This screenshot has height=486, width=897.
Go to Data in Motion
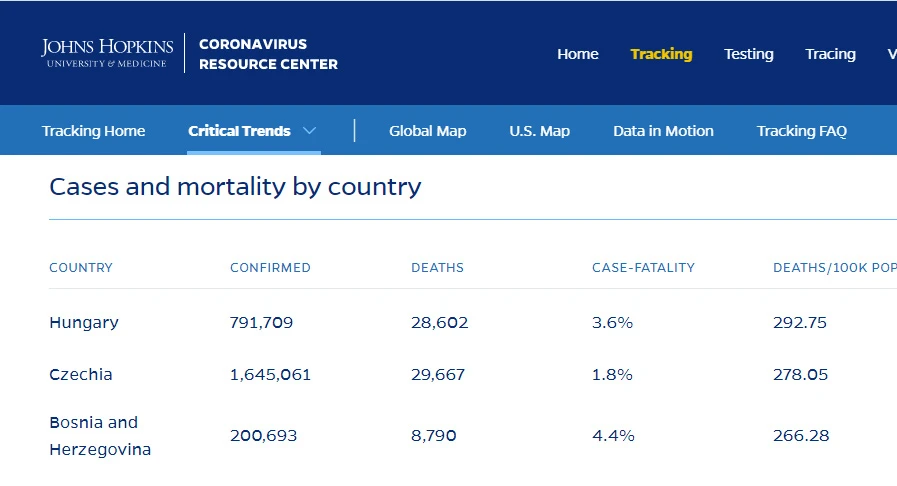point(664,131)
